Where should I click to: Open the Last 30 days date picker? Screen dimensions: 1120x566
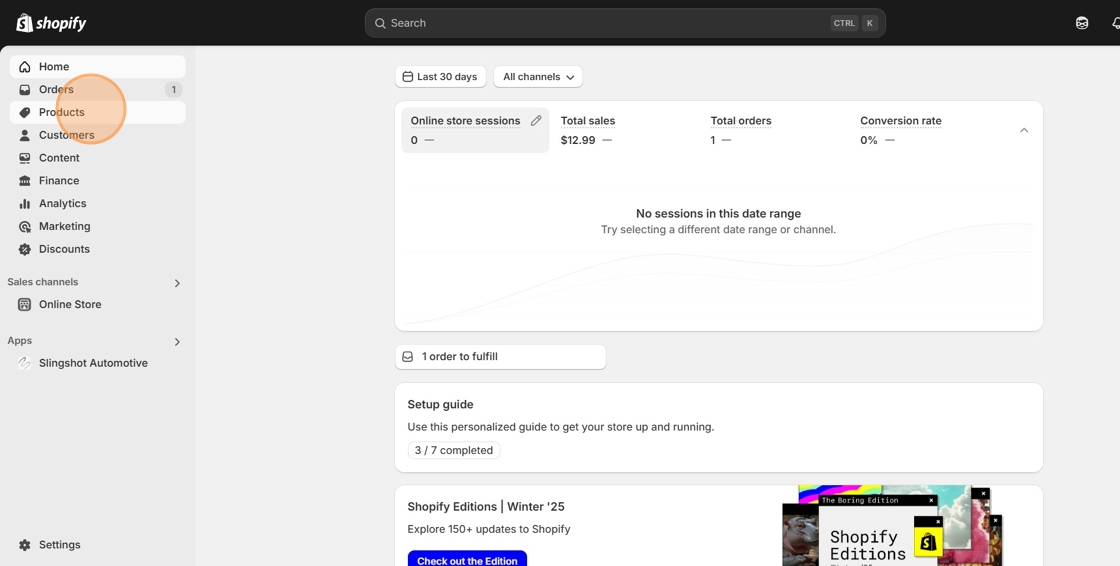coord(441,76)
